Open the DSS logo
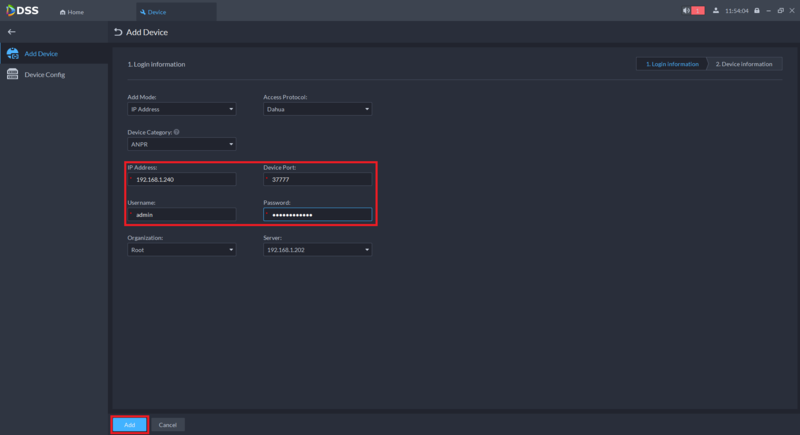The image size is (800, 435). [22, 11]
